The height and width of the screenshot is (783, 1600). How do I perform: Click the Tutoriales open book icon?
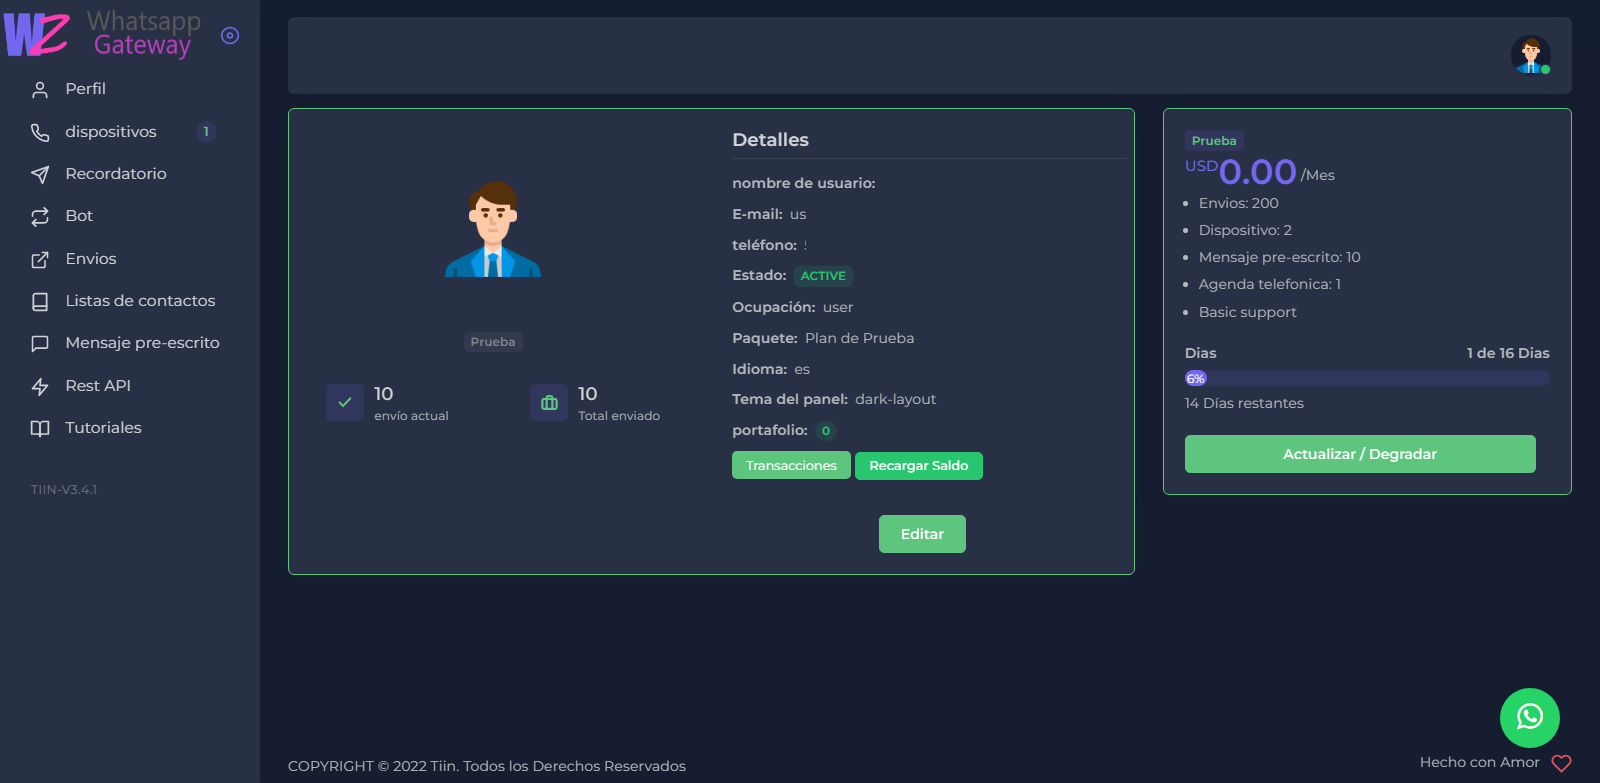click(x=40, y=429)
